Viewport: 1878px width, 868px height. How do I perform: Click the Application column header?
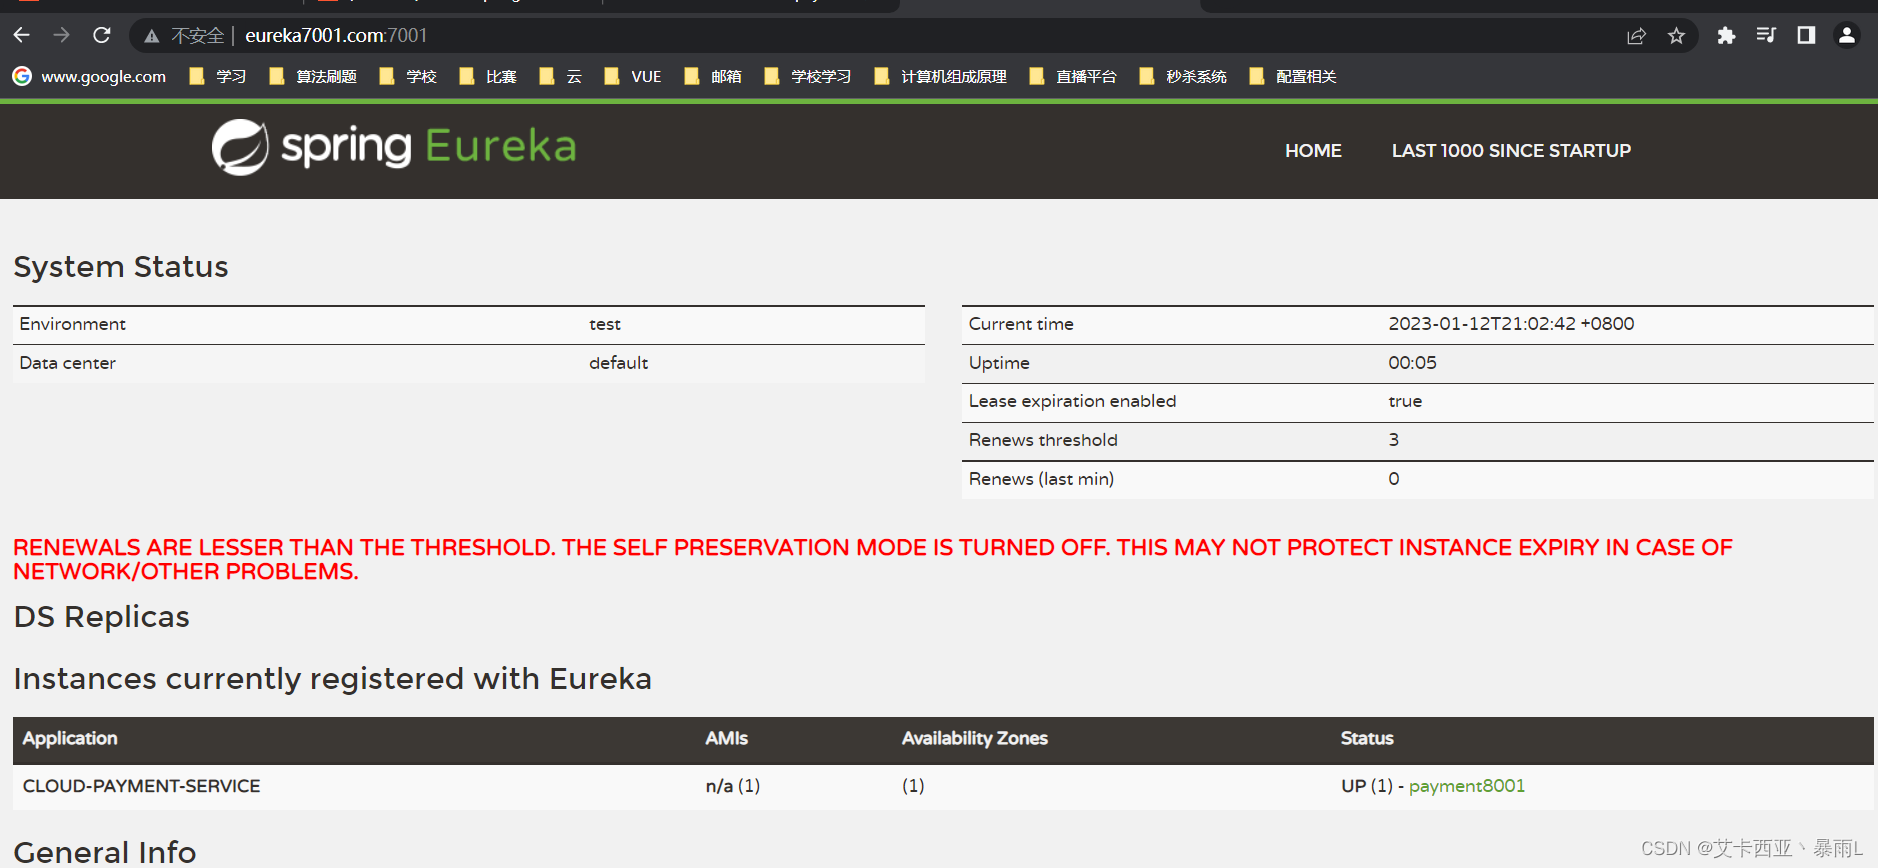click(x=70, y=738)
